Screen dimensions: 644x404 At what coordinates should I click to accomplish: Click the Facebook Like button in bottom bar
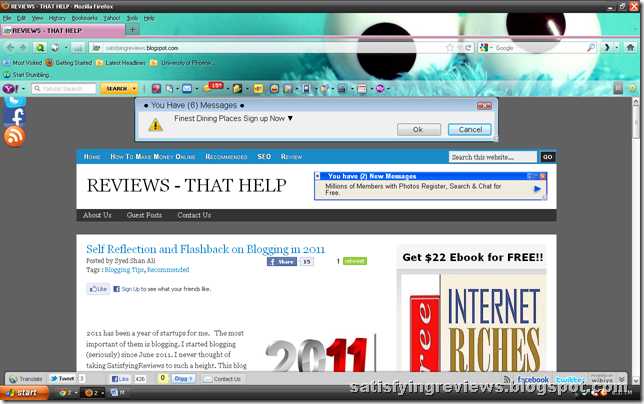(120, 379)
